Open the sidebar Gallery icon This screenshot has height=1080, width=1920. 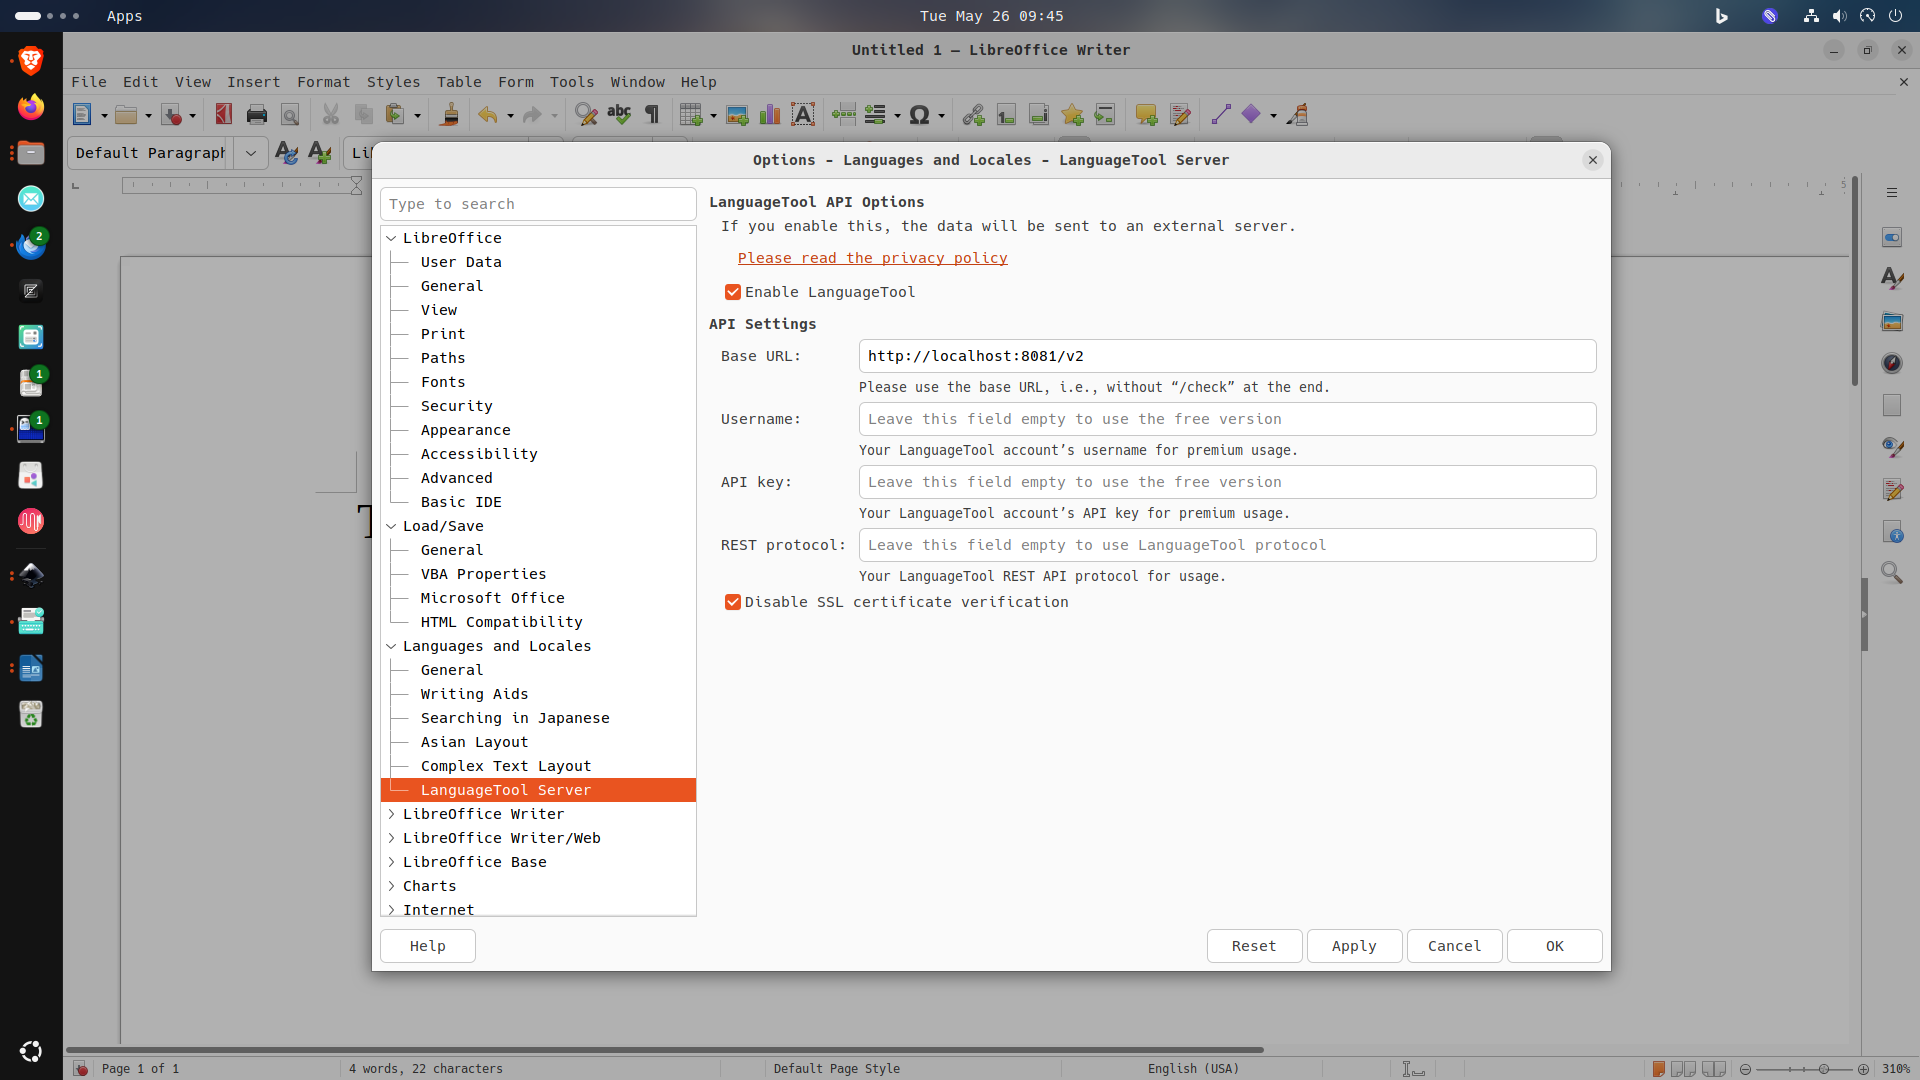(1892, 321)
